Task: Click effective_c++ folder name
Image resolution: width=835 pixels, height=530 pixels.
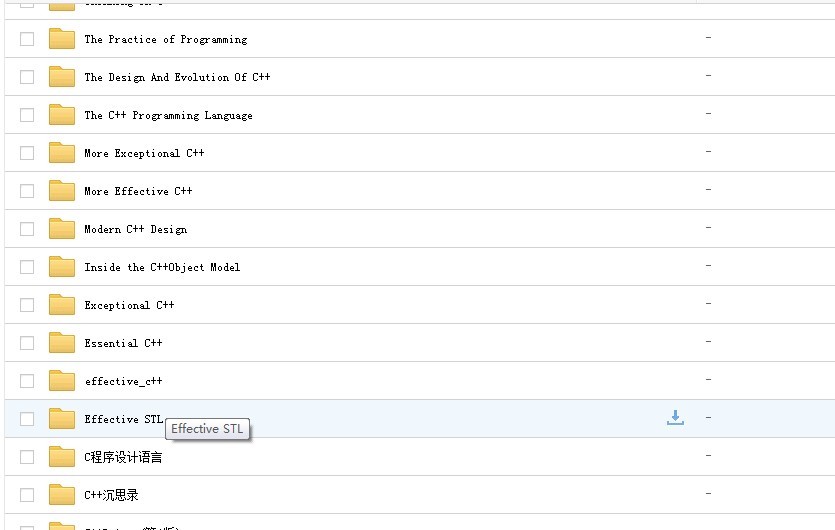Action: point(124,381)
